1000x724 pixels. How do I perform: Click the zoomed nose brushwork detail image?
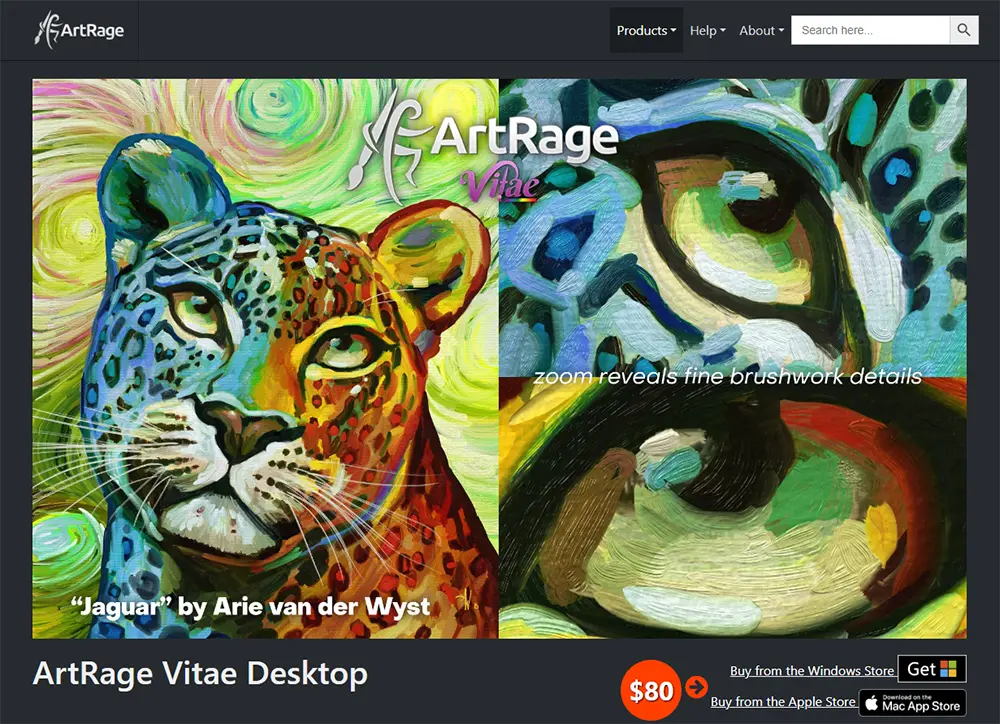pyautogui.click(x=733, y=508)
